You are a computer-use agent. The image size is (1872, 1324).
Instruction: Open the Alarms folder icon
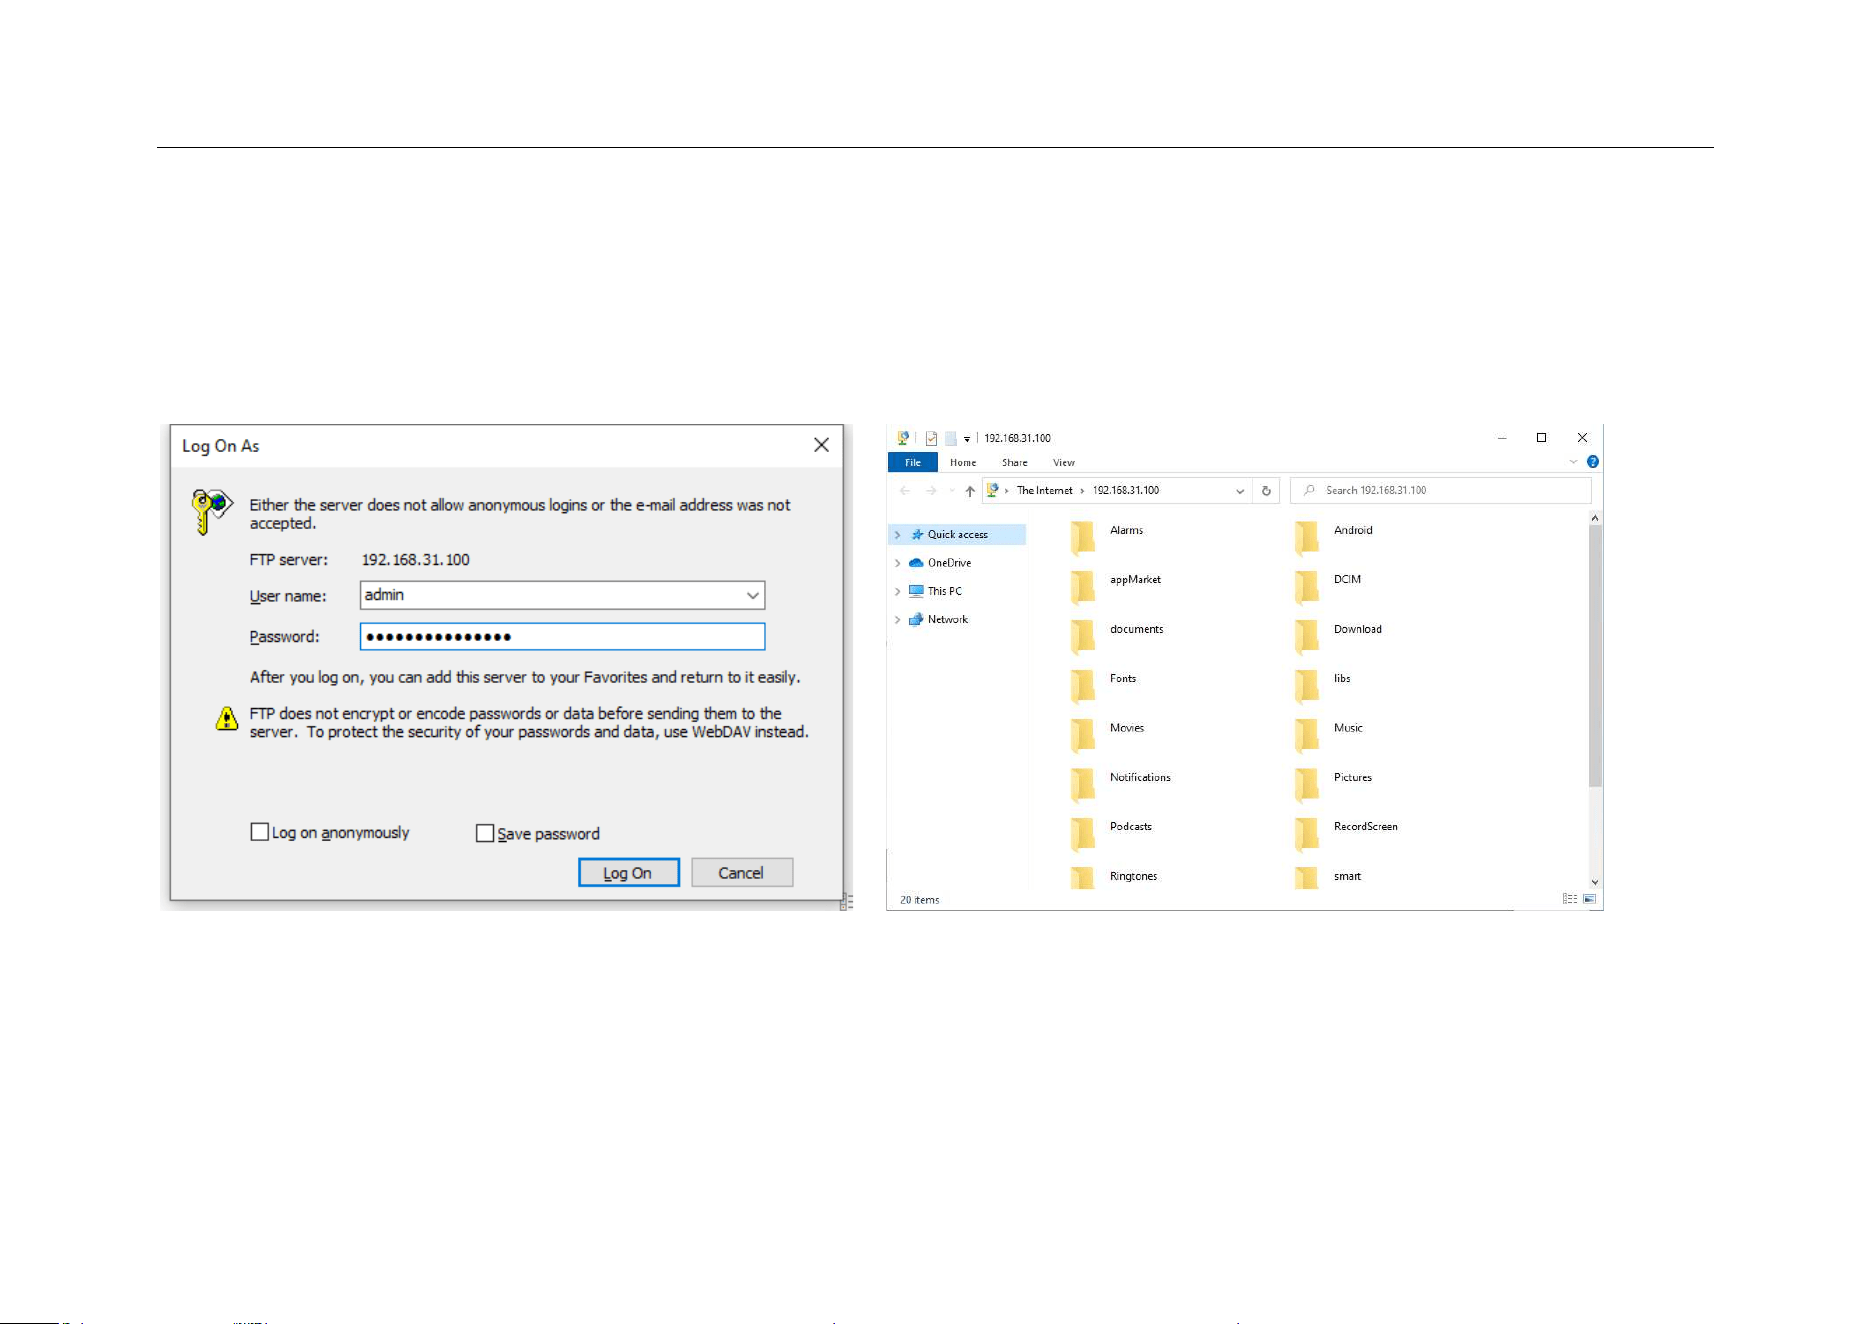[x=1082, y=537]
